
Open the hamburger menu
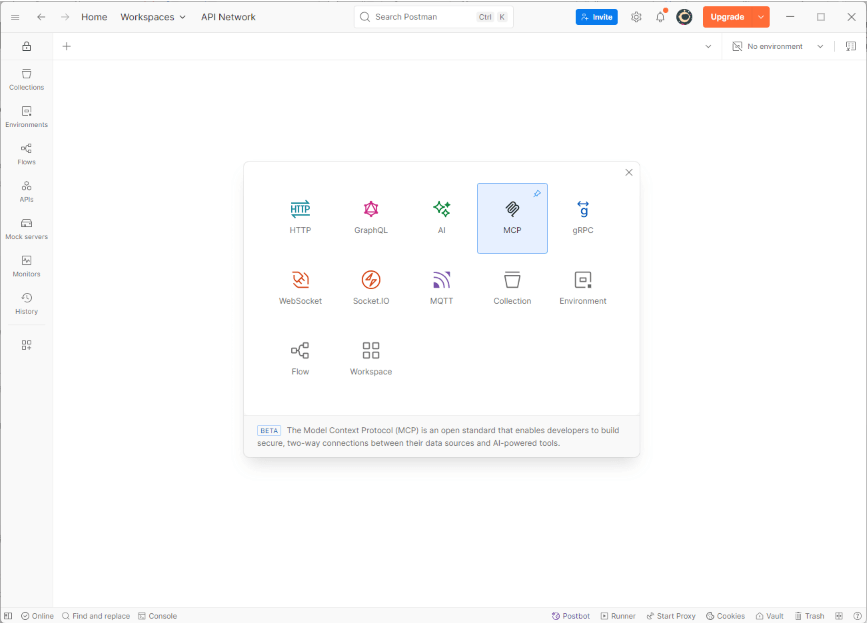pyautogui.click(x=15, y=17)
